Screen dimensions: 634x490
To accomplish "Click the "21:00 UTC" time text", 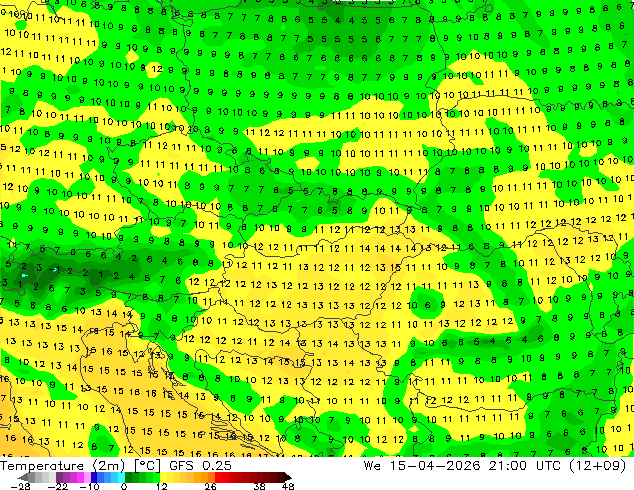I will point(524,466).
